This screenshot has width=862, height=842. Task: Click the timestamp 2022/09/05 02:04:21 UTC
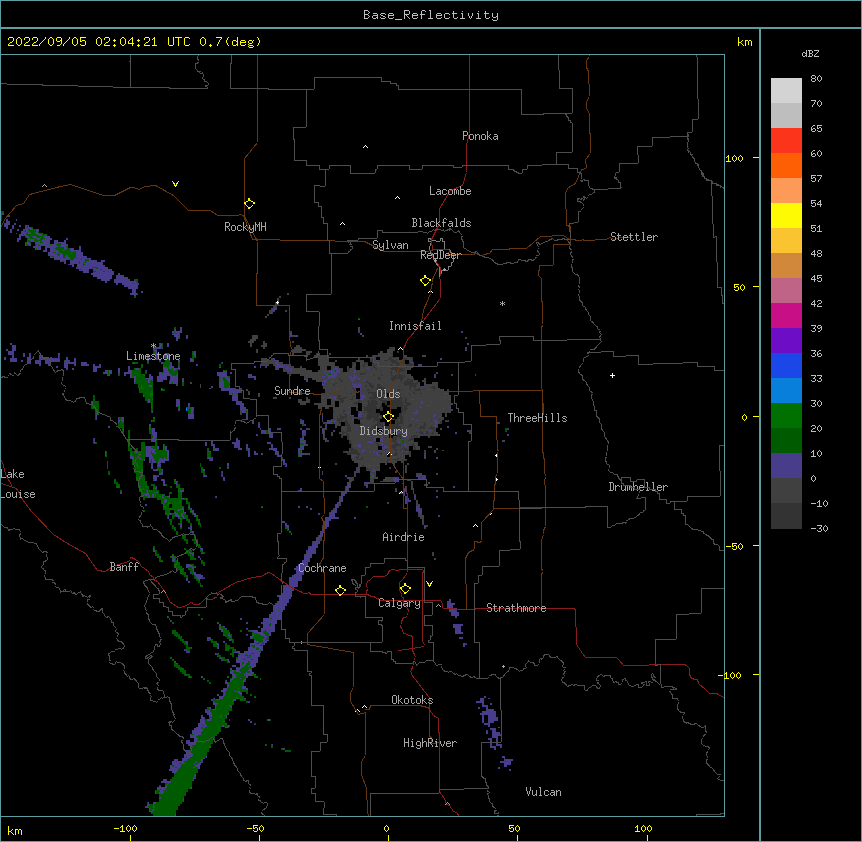point(98,42)
